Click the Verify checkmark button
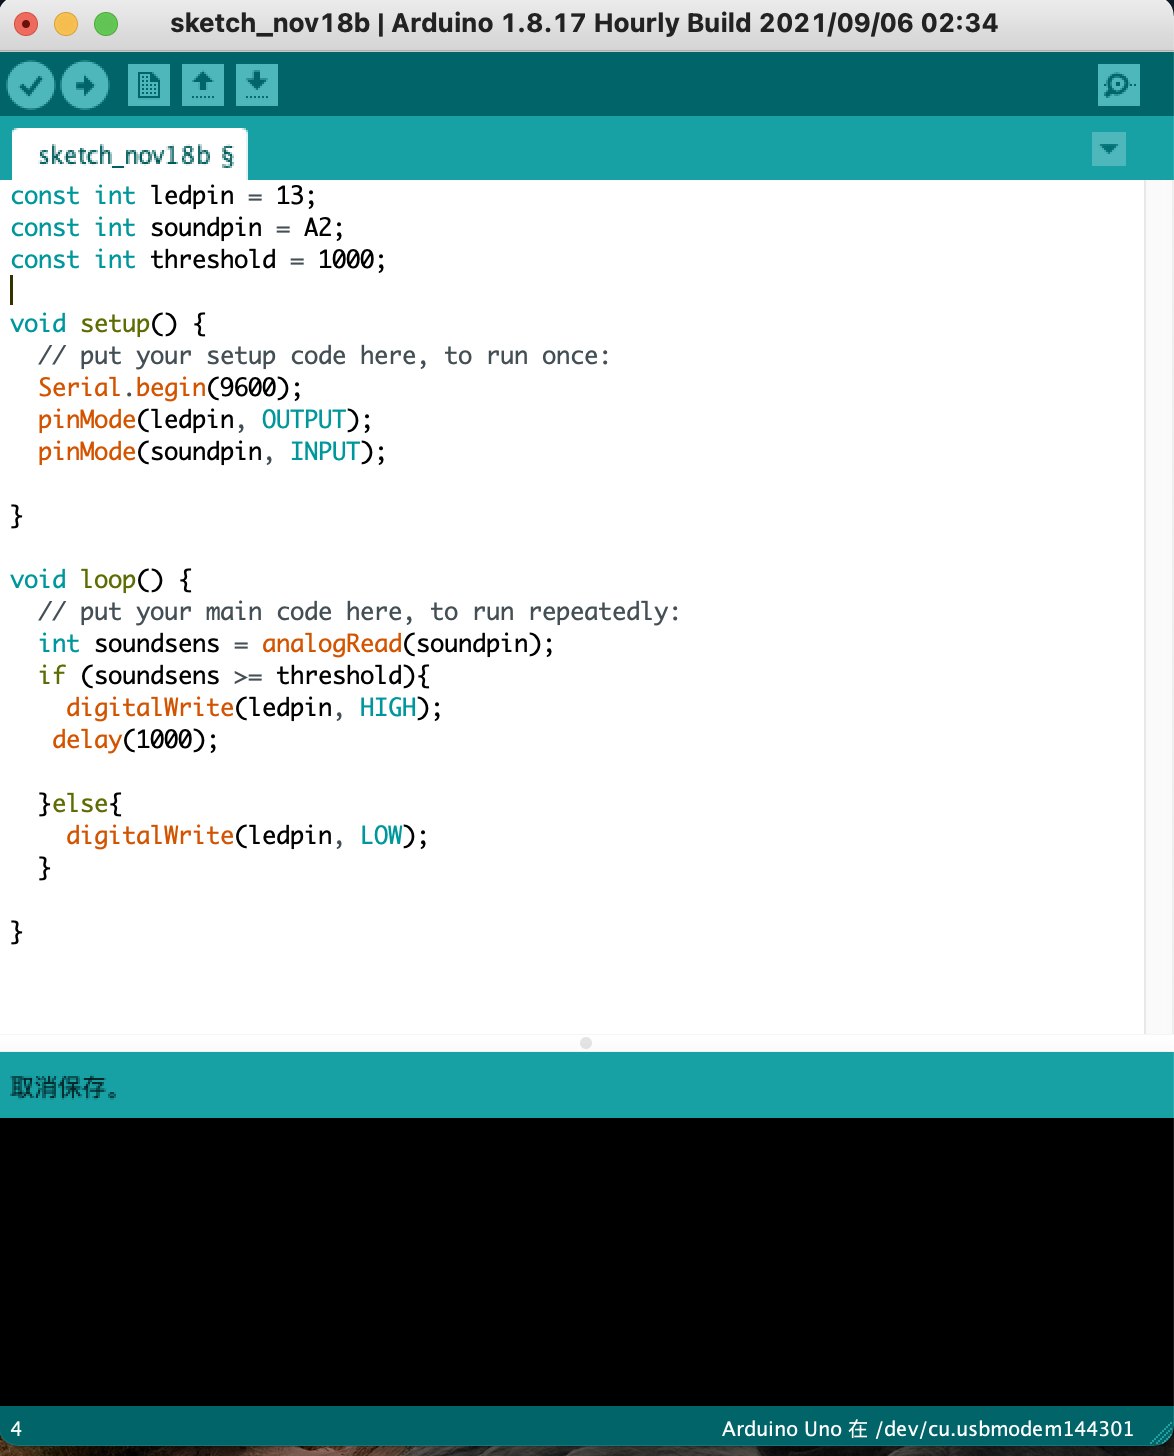The width and height of the screenshot is (1174, 1456). 31,85
